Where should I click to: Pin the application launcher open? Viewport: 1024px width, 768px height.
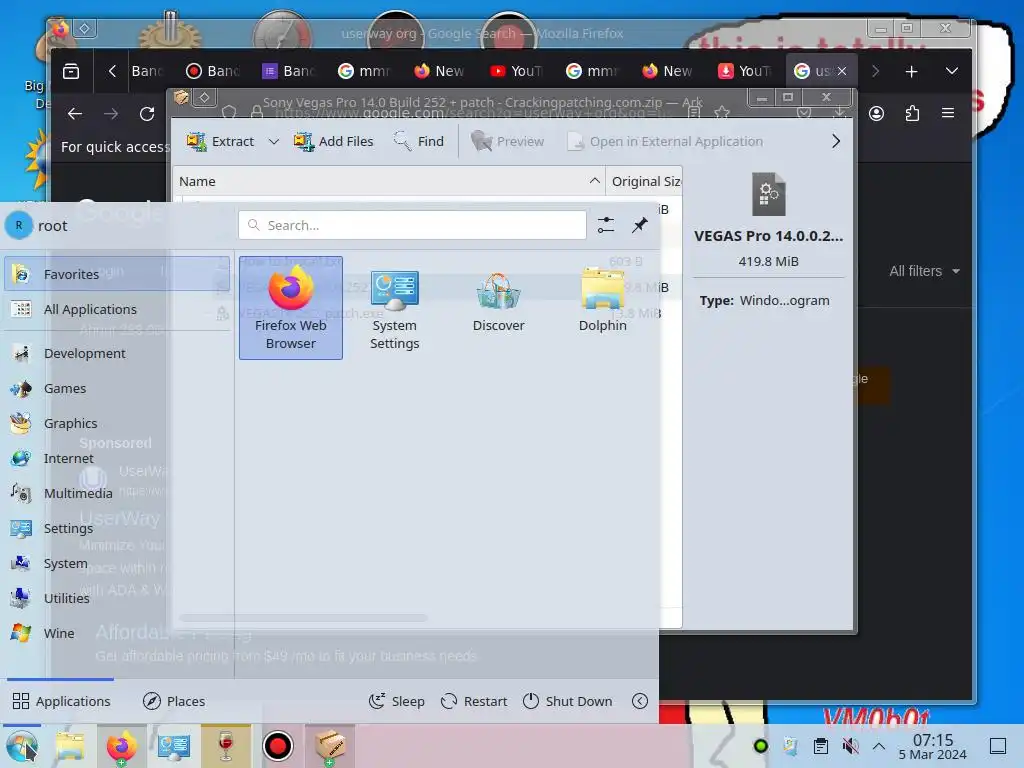pos(639,225)
